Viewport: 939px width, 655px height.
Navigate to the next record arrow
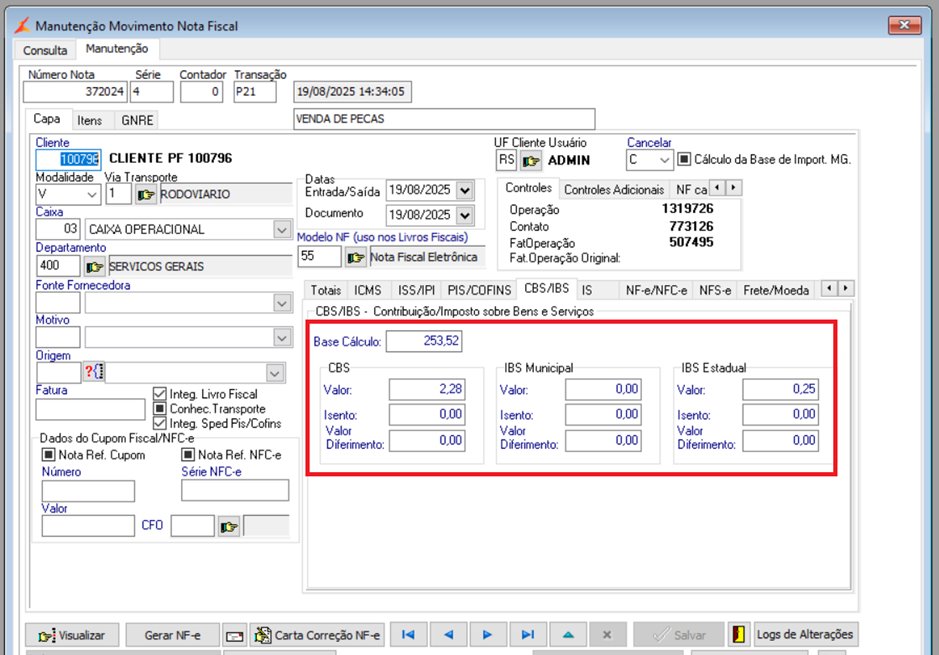click(488, 634)
